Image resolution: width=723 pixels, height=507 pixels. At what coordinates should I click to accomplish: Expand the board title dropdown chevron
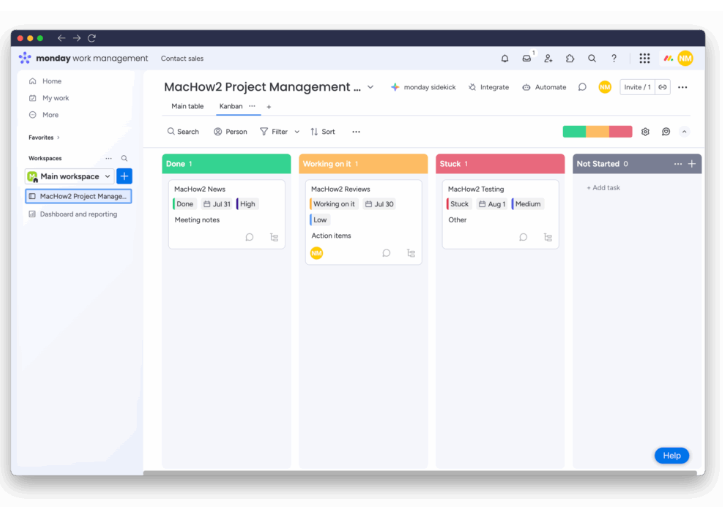point(370,87)
